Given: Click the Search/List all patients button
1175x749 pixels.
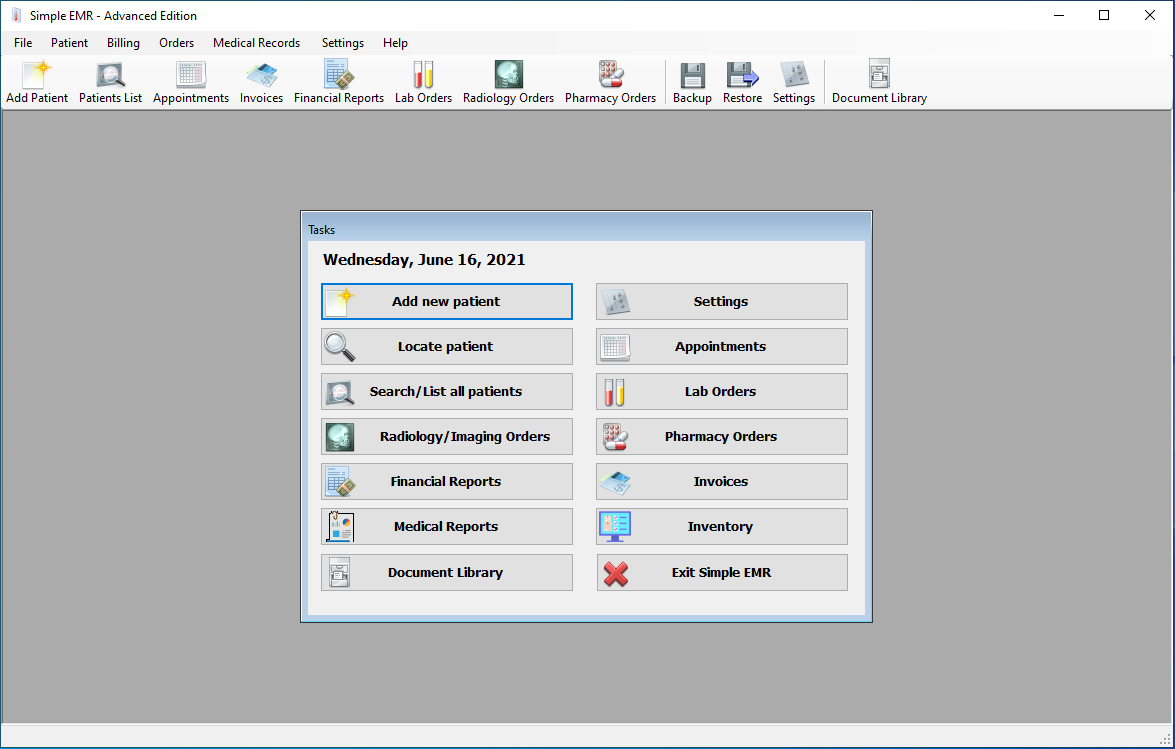Looking at the screenshot, I should click(446, 391).
